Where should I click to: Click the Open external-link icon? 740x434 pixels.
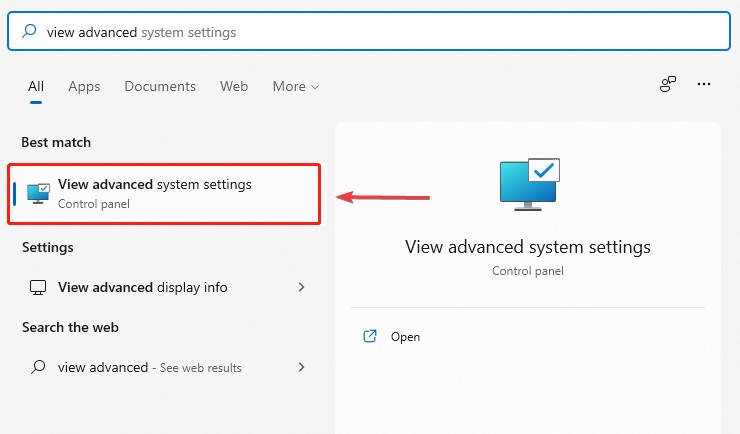[370, 336]
